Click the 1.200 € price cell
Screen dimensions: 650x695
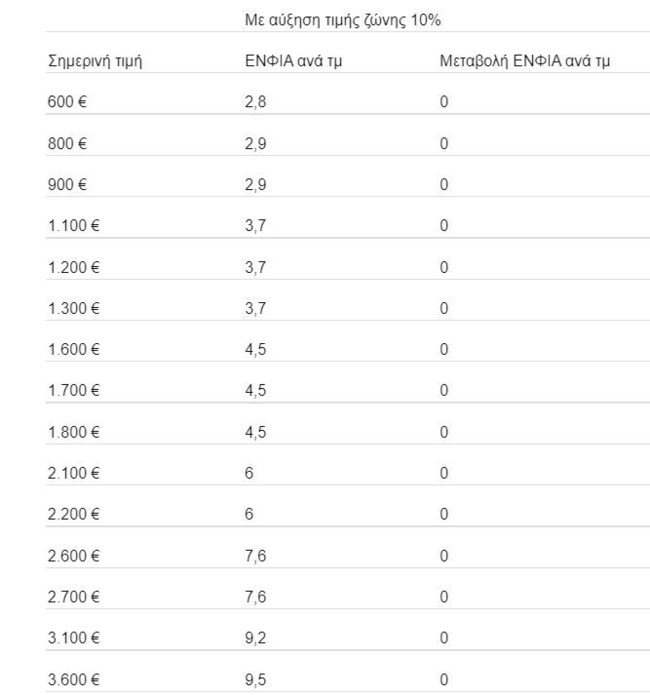coord(74,267)
